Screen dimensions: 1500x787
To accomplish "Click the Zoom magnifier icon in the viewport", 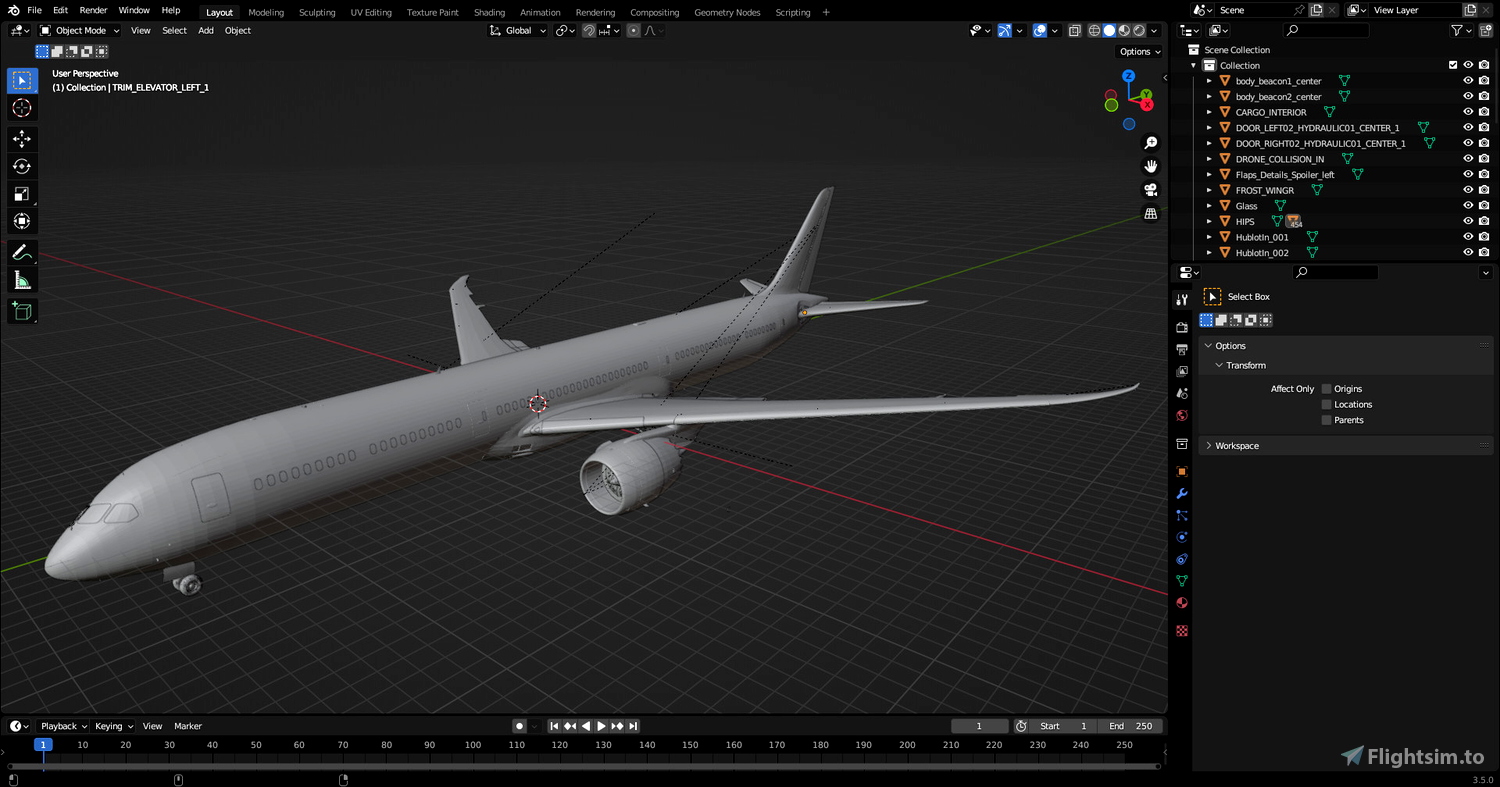I will point(1150,142).
